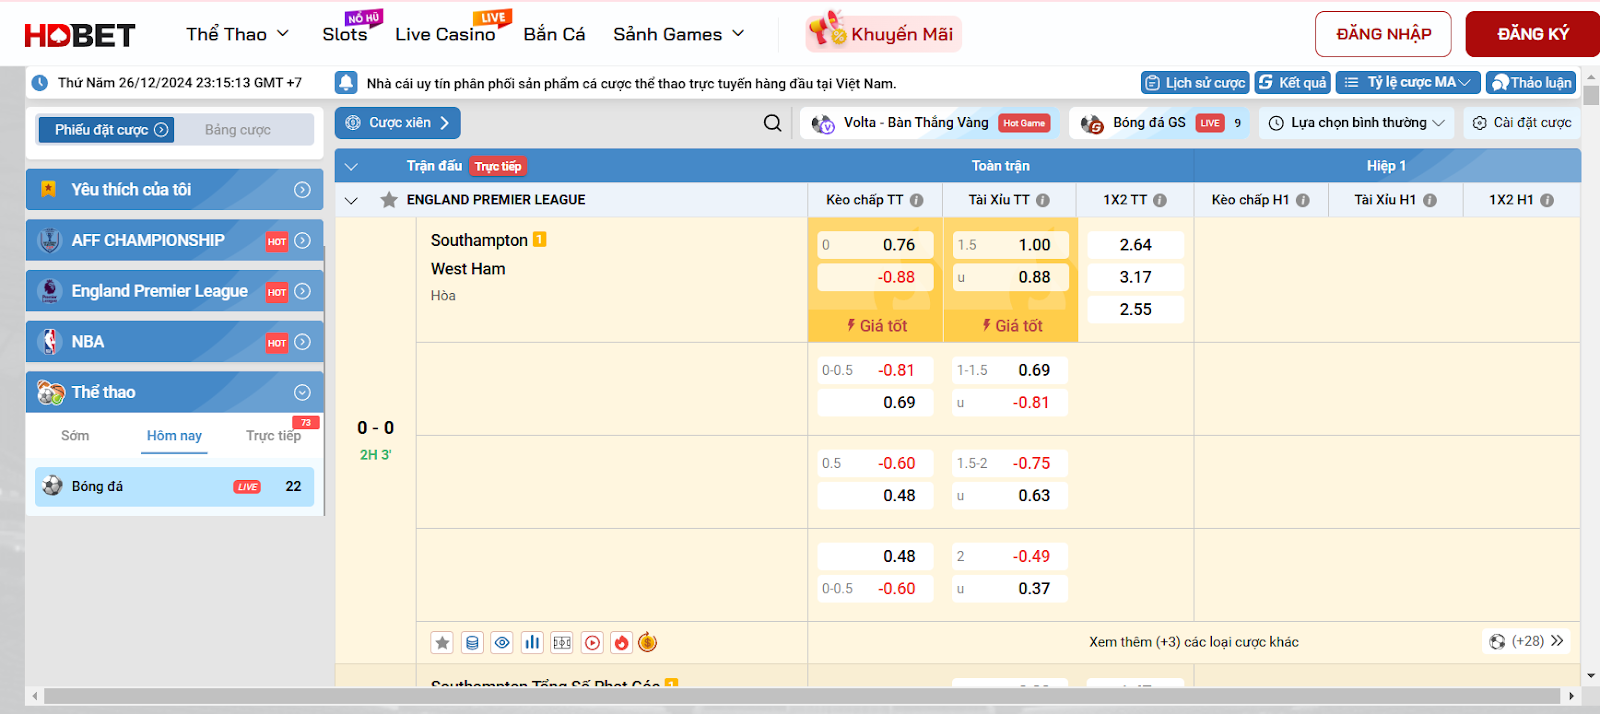Select the Trực tiếp tab

pos(273,436)
